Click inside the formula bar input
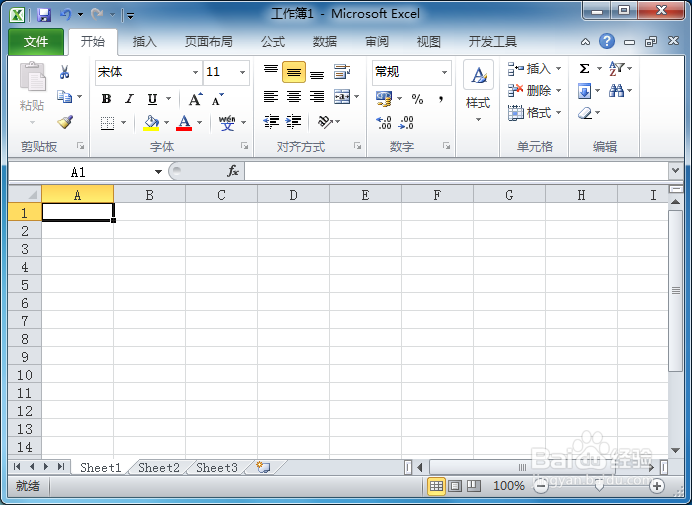Screen dimensions: 692x505 click(456, 171)
